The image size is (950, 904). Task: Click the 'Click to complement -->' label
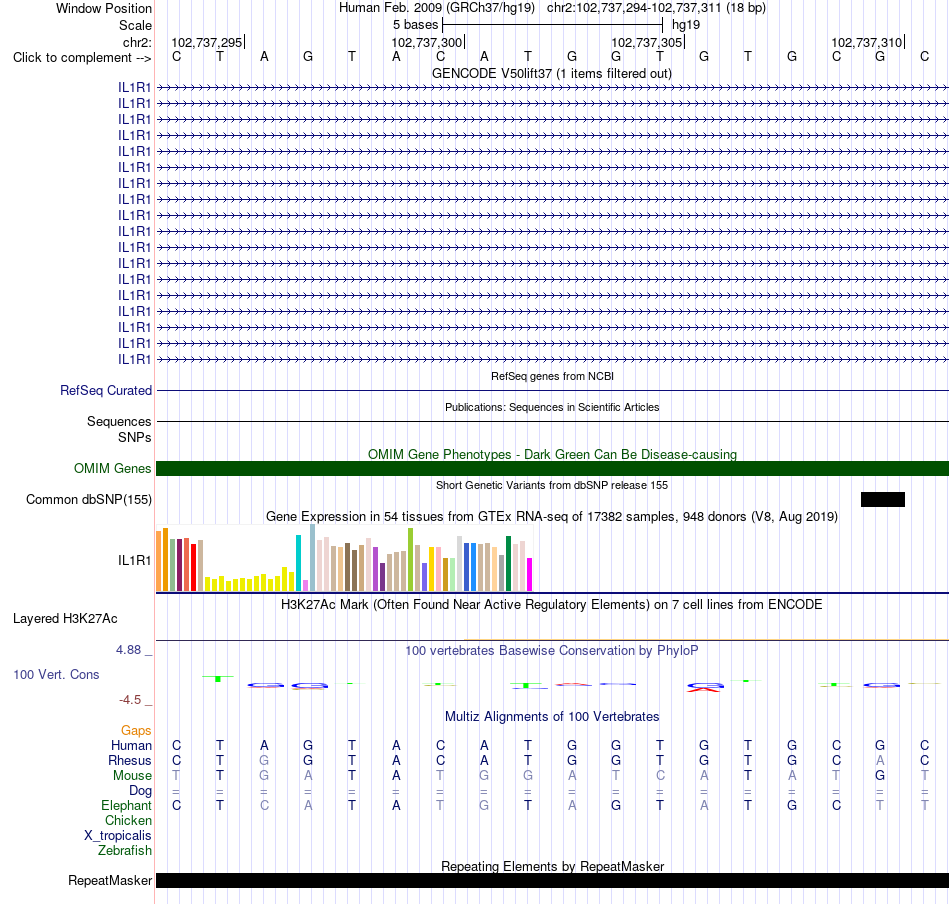[82, 58]
